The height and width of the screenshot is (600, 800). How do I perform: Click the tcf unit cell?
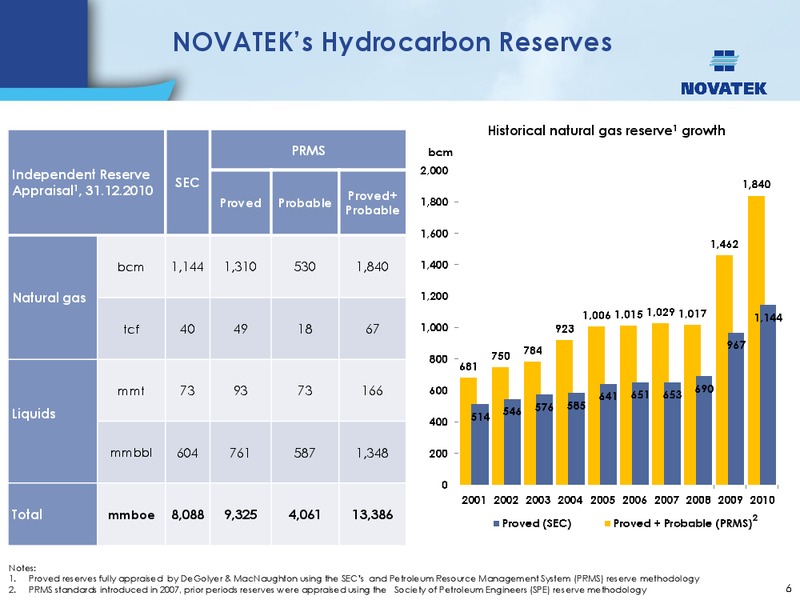(131, 329)
